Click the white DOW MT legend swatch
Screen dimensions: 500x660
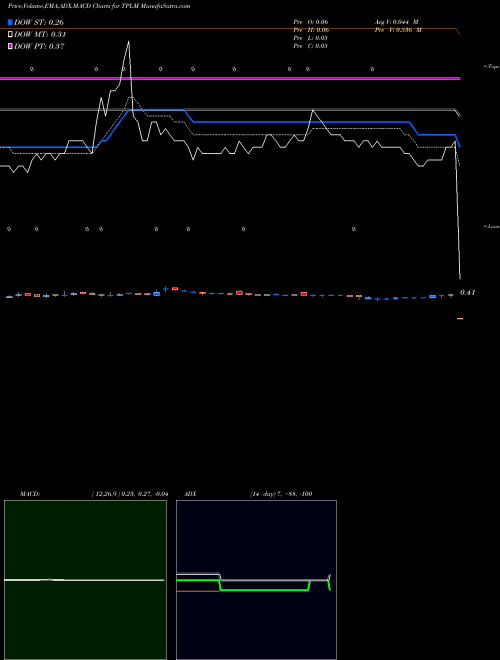click(x=10, y=34)
